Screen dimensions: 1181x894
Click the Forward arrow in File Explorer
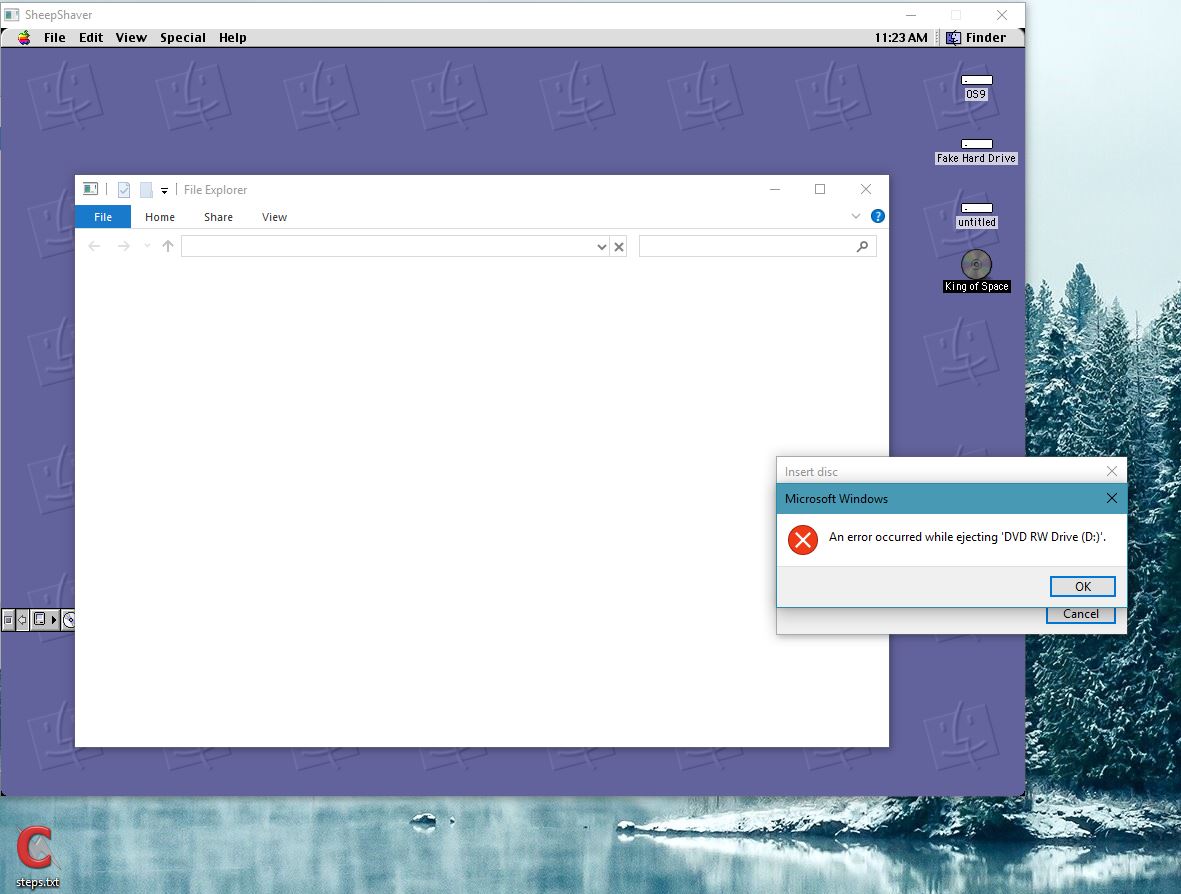pos(124,246)
